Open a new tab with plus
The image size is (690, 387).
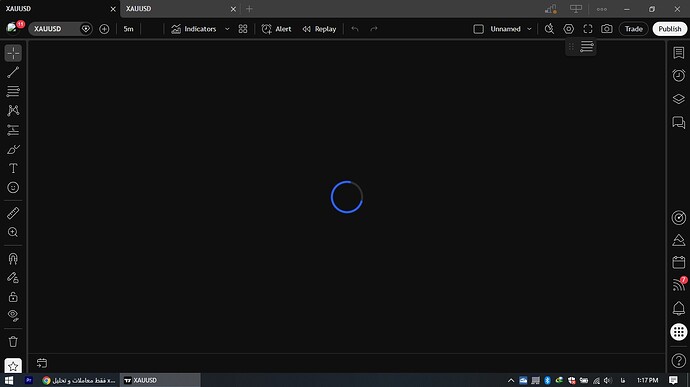point(250,9)
